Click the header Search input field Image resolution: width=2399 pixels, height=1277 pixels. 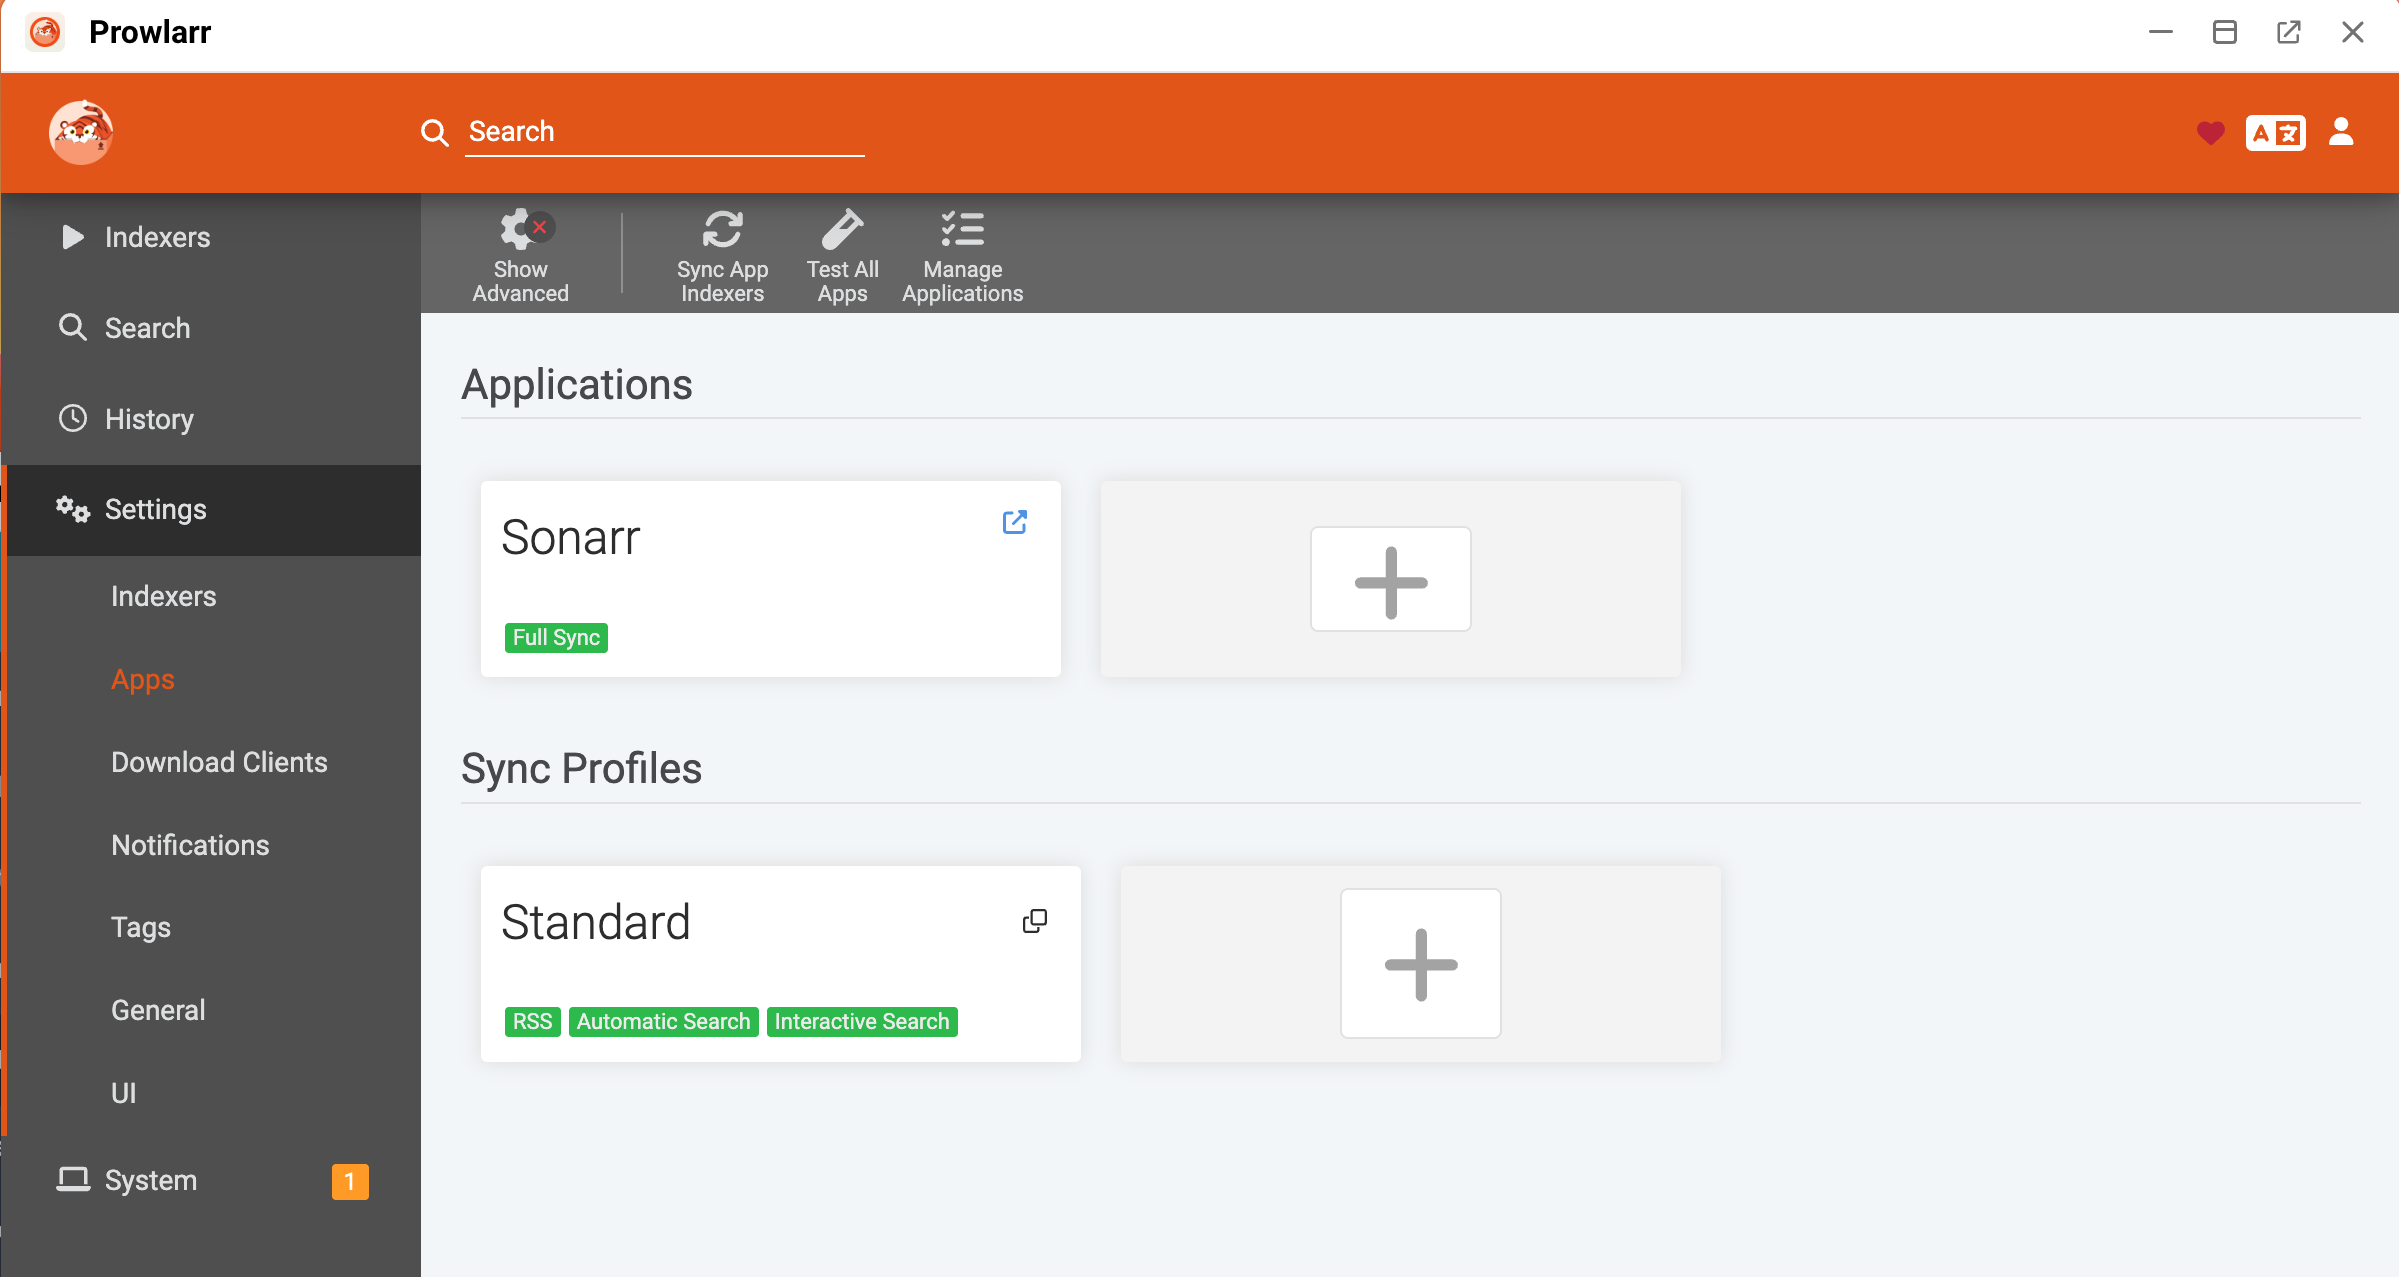tap(664, 132)
